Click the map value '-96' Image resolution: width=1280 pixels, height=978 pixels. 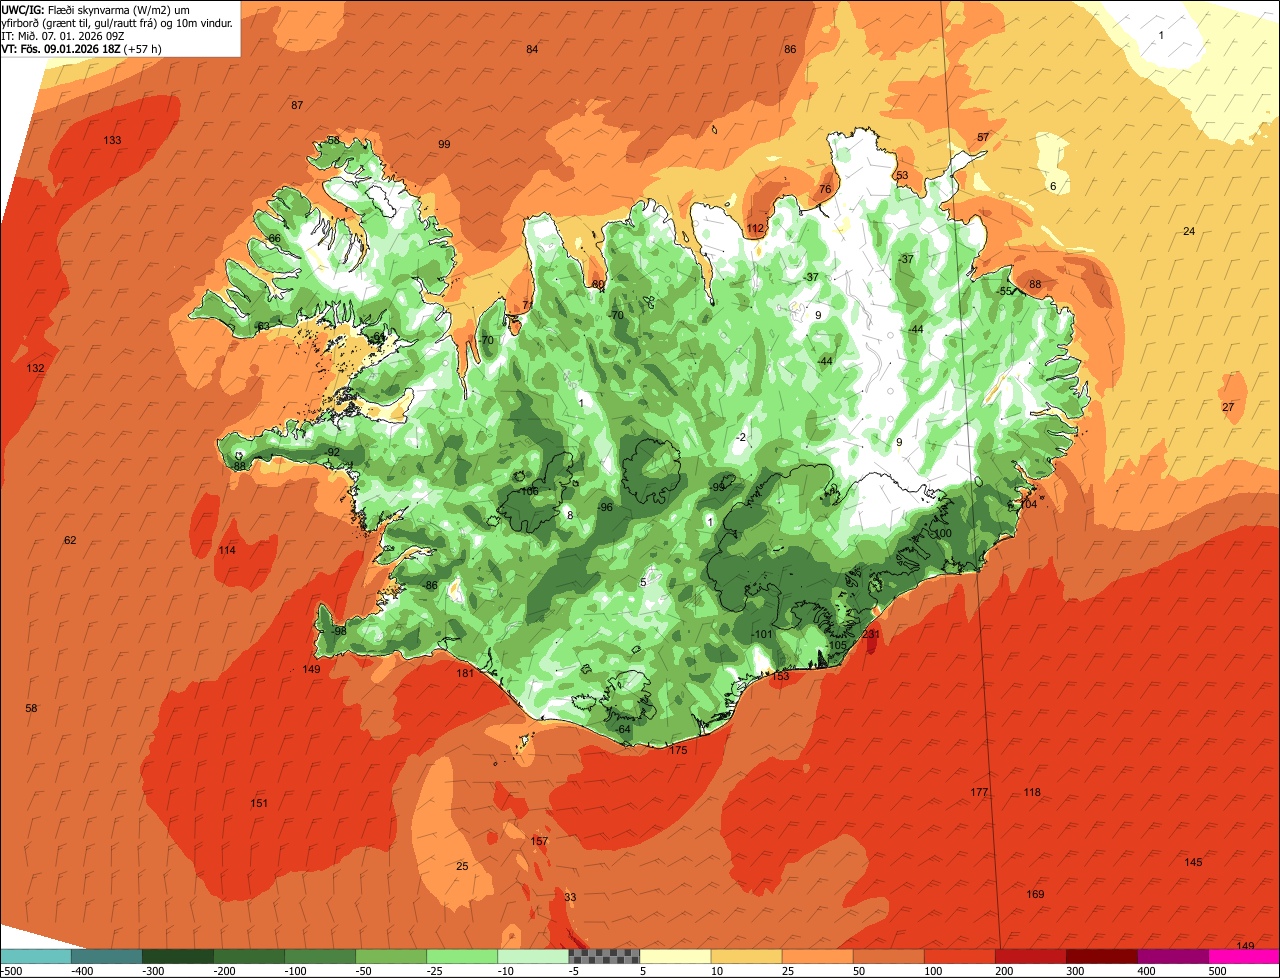click(604, 508)
